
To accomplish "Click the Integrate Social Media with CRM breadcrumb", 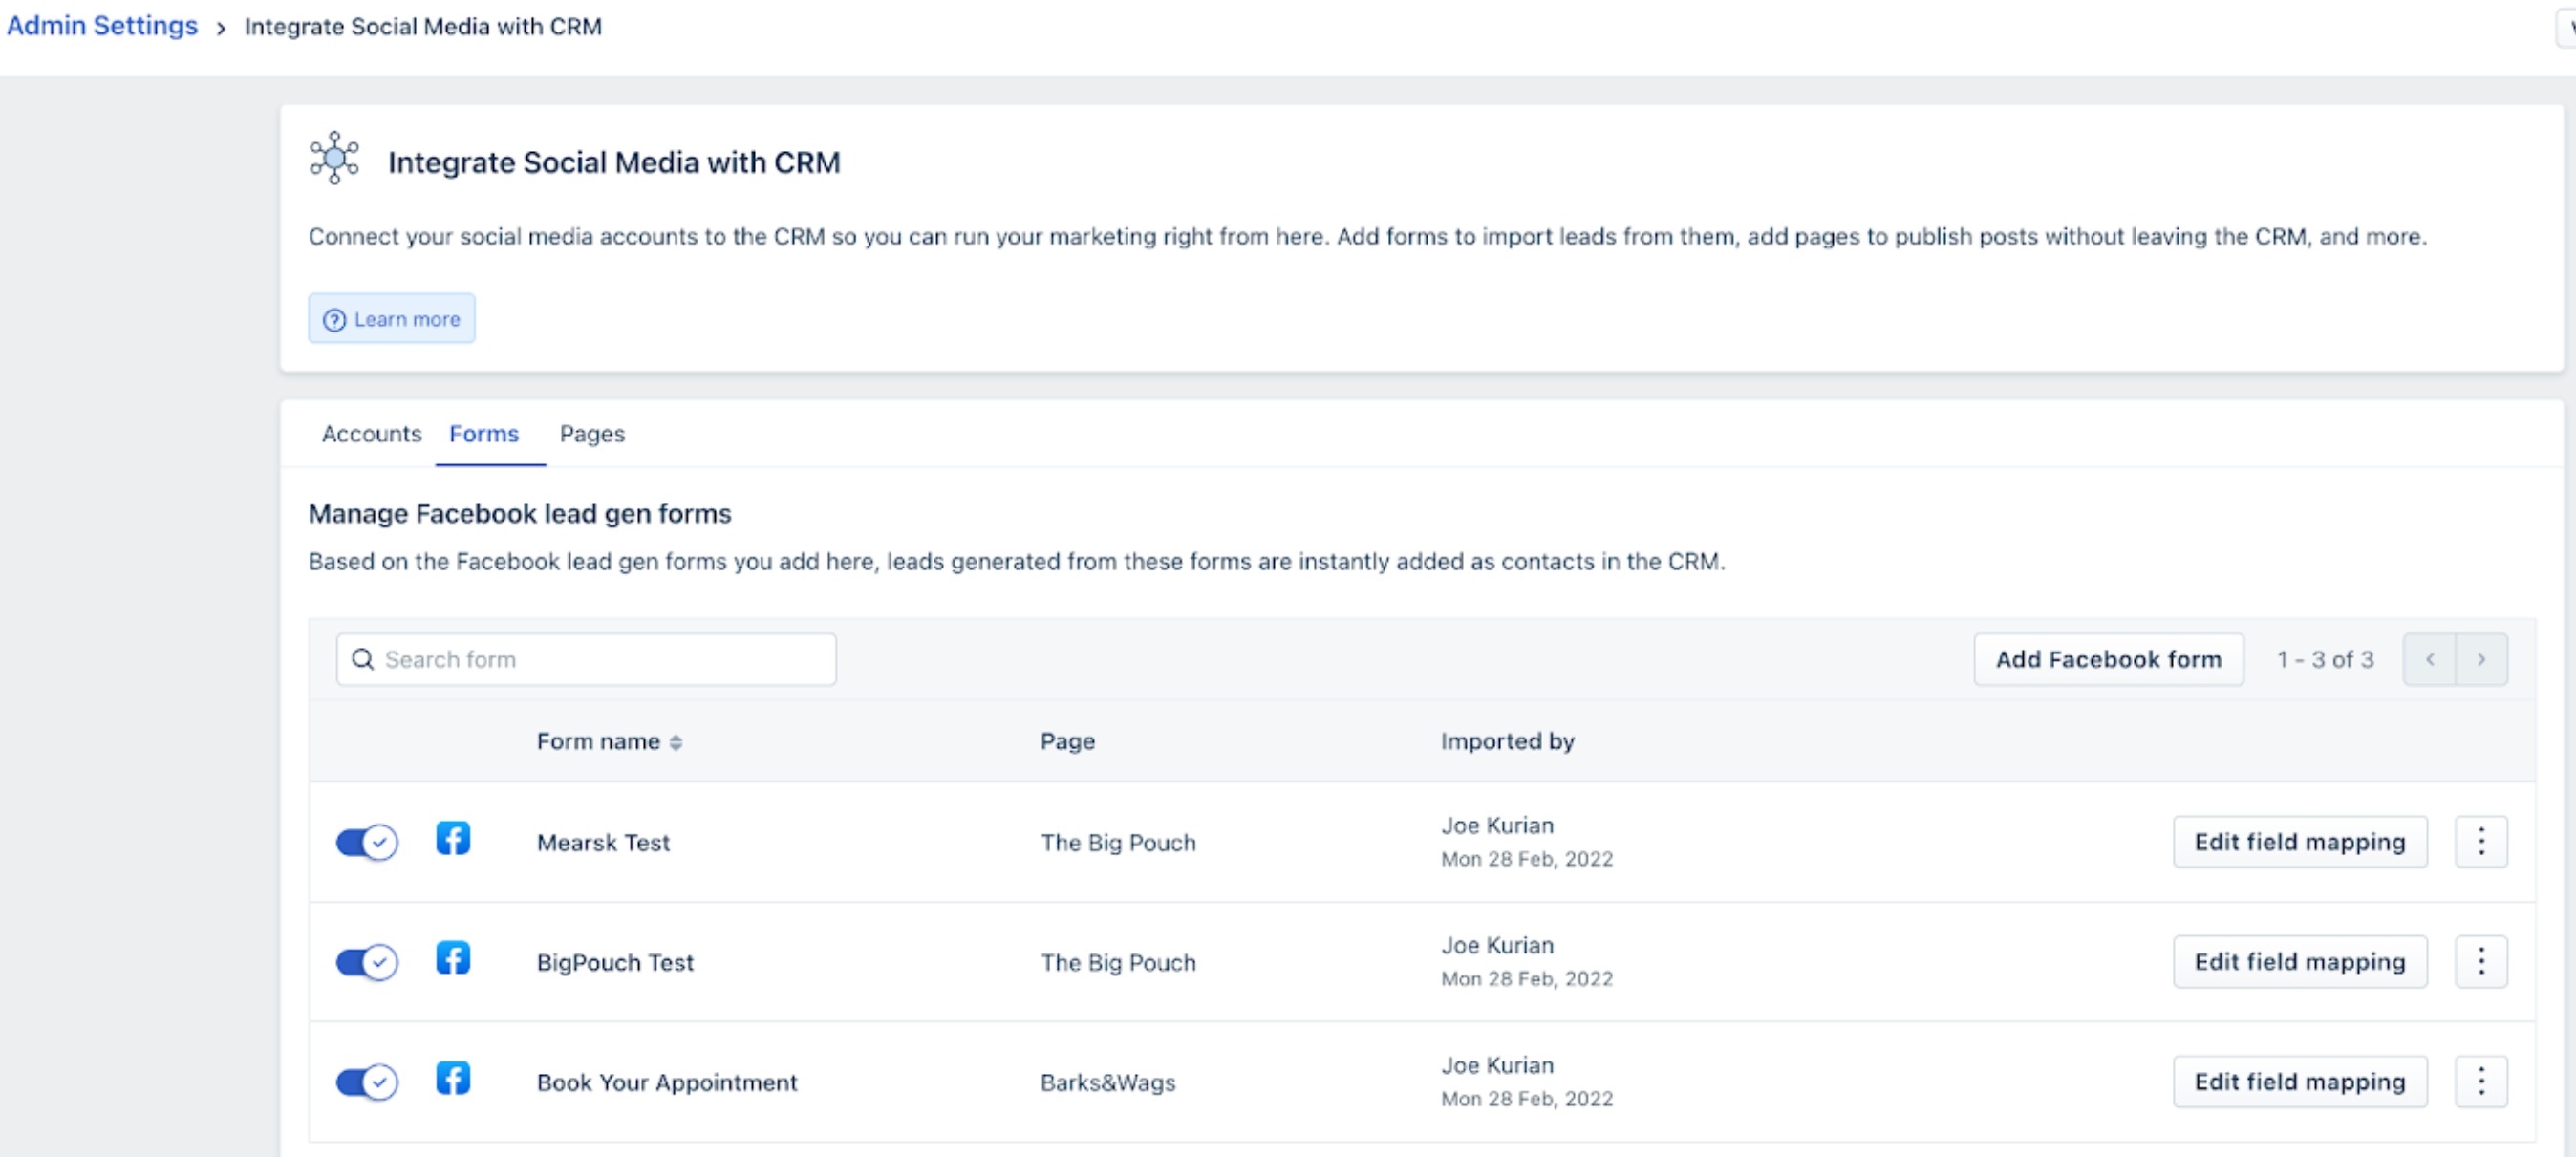I will (423, 27).
